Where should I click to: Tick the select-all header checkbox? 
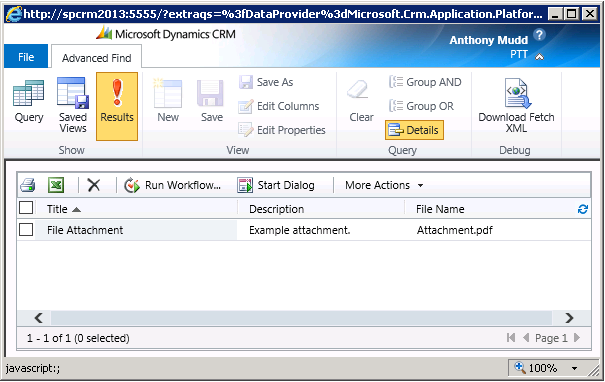(x=26, y=208)
